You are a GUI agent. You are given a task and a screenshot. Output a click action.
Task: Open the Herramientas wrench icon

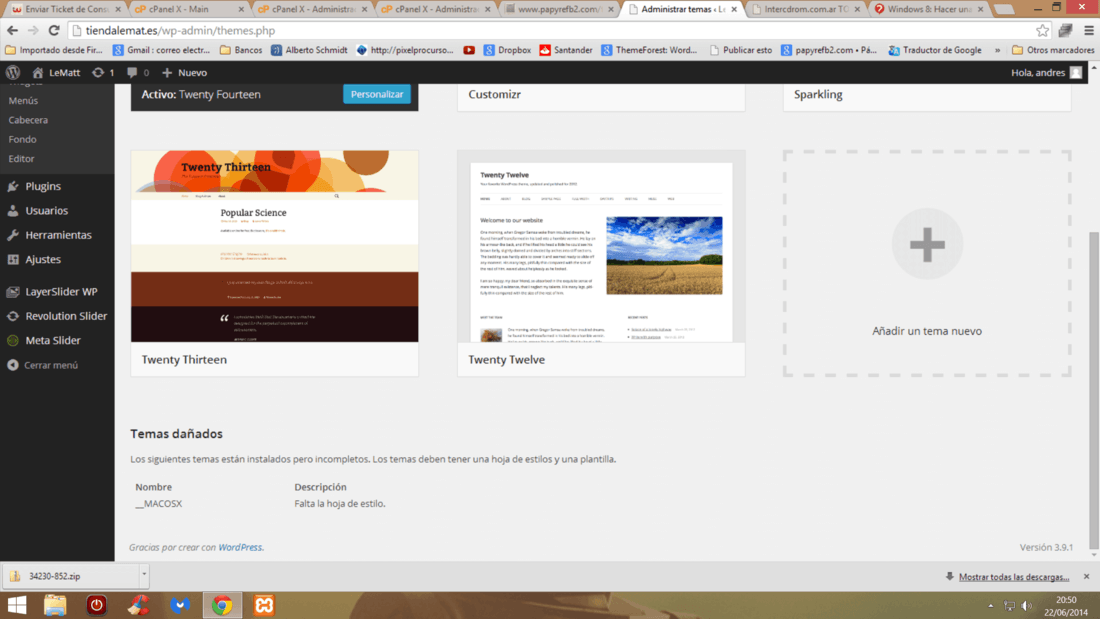tap(13, 235)
